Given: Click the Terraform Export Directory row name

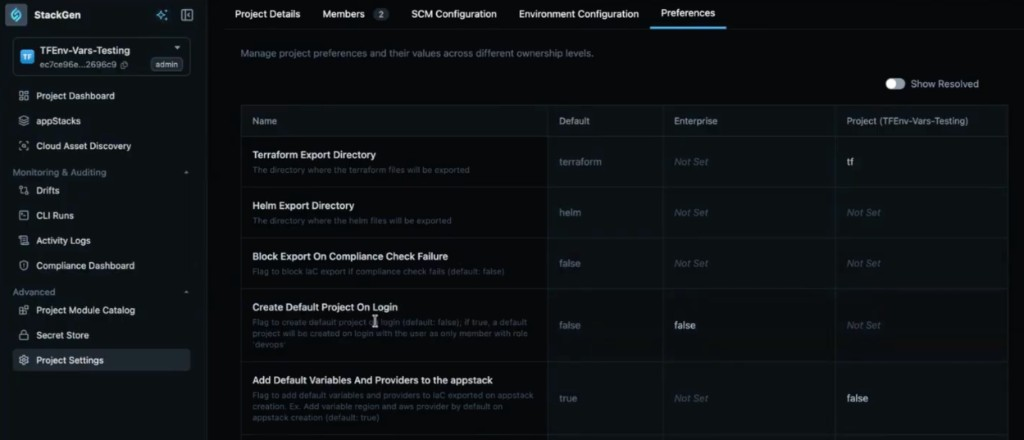Looking at the screenshot, I should (x=314, y=155).
